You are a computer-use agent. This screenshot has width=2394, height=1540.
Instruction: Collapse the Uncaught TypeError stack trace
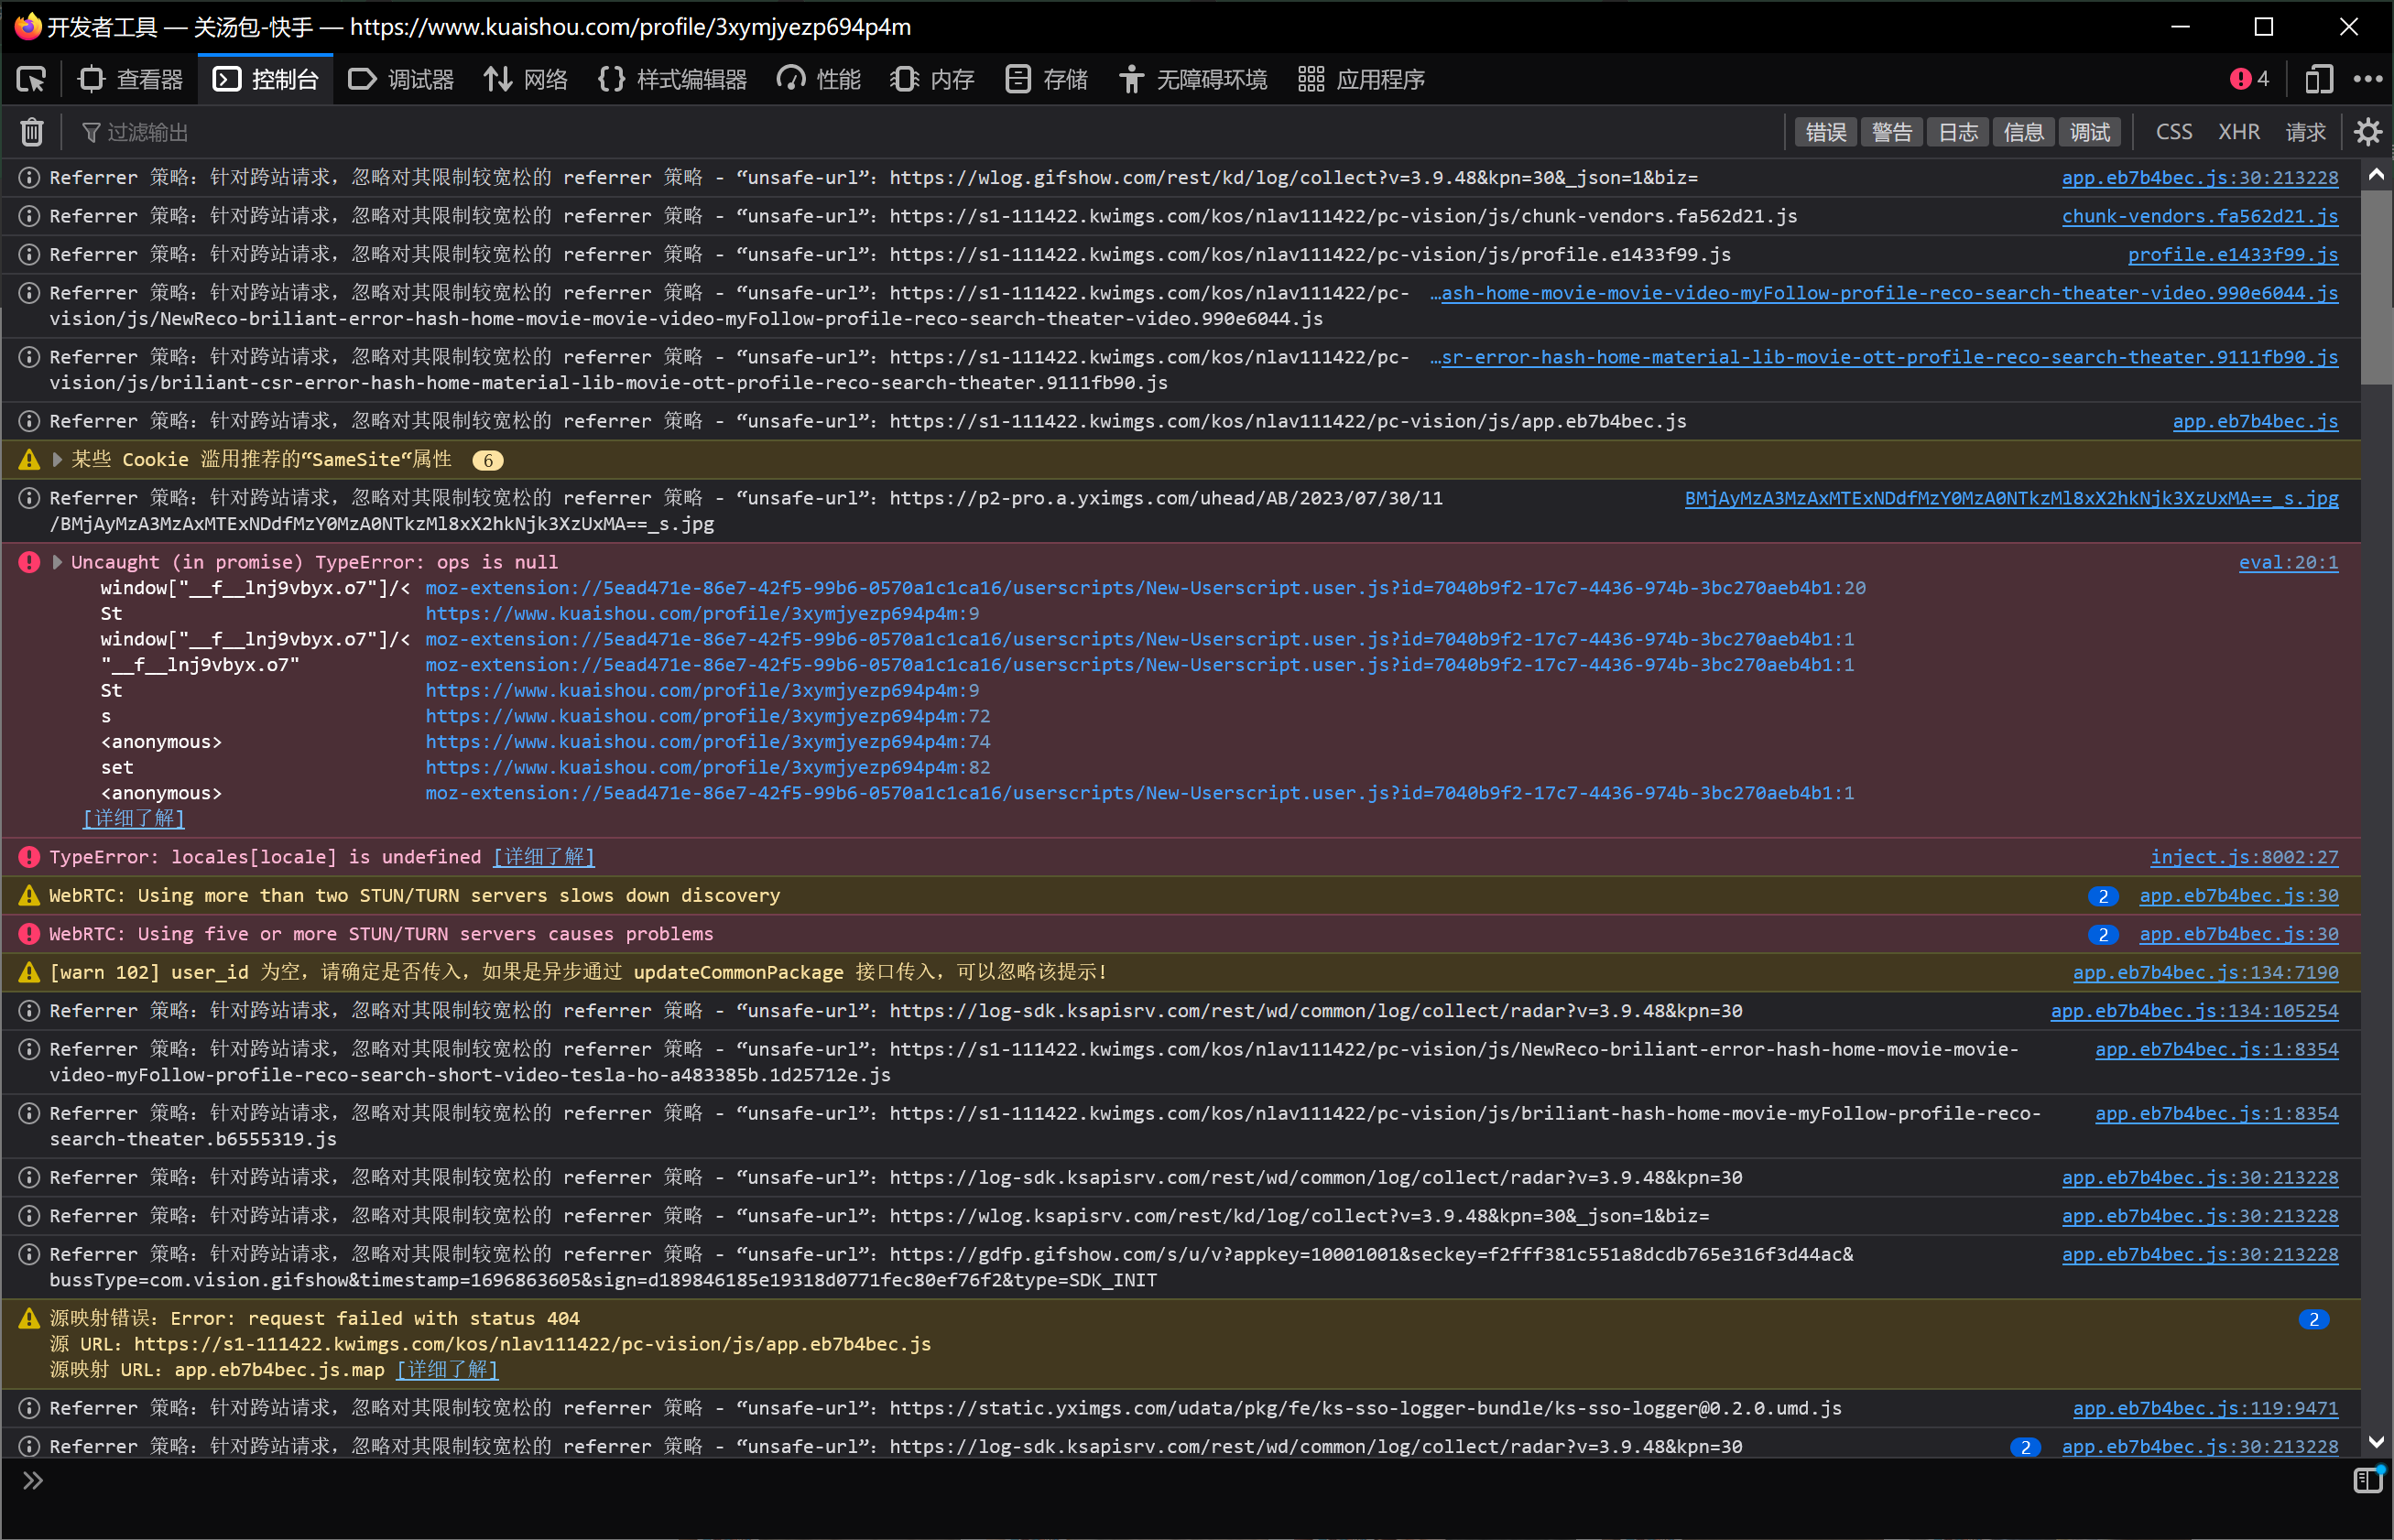pyautogui.click(x=58, y=562)
